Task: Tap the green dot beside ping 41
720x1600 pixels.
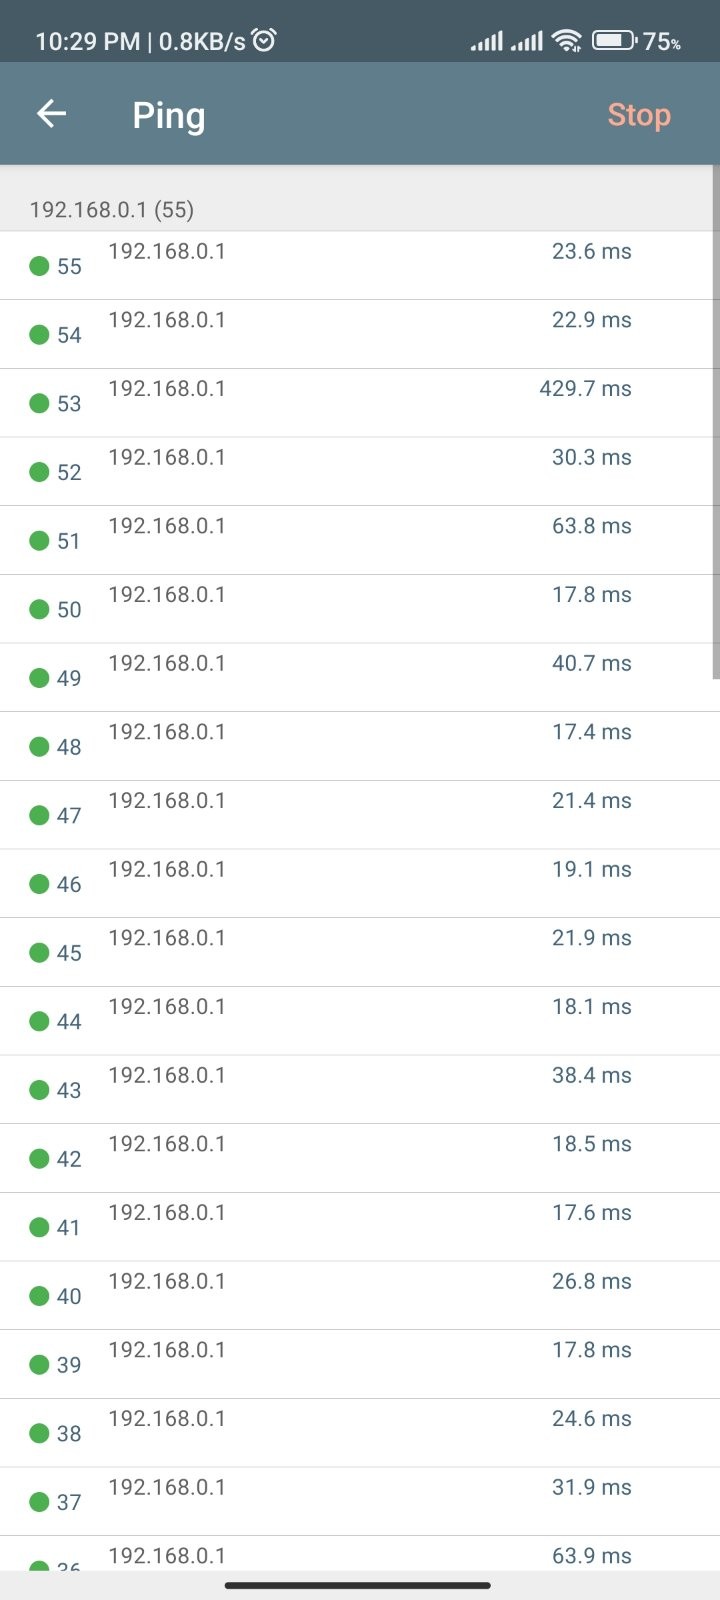Action: pos(39,1227)
